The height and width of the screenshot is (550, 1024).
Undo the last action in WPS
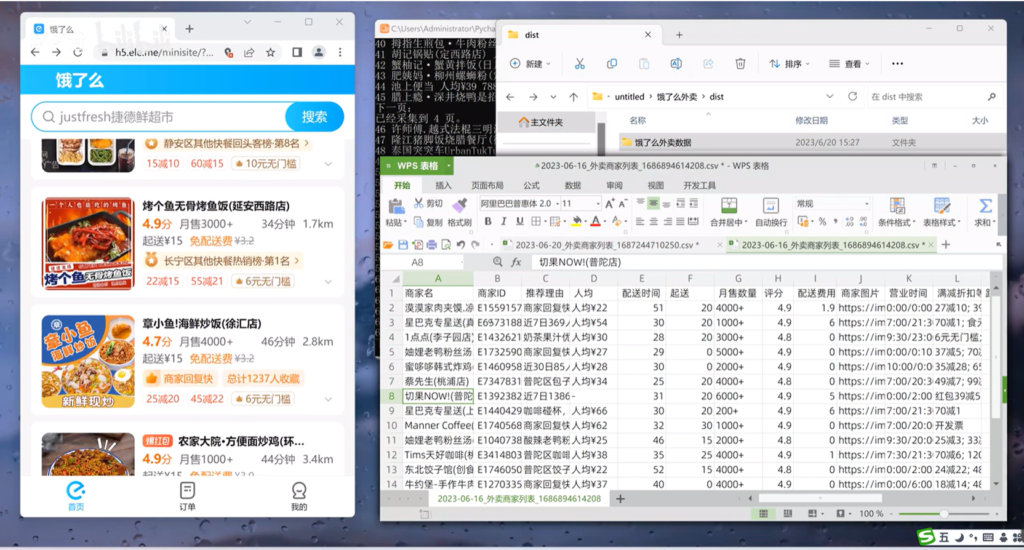click(460, 245)
